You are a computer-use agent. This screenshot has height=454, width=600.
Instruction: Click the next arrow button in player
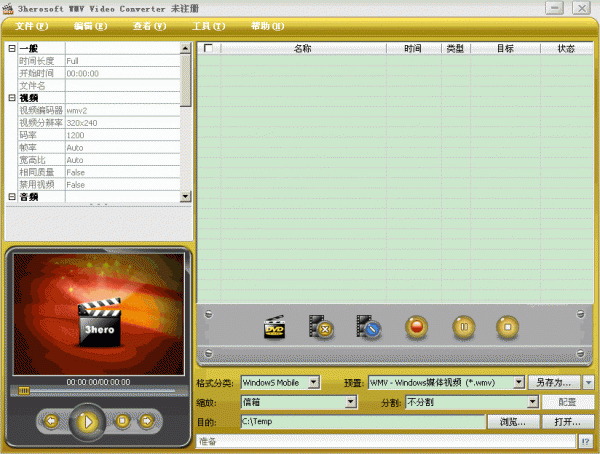[x=147, y=421]
